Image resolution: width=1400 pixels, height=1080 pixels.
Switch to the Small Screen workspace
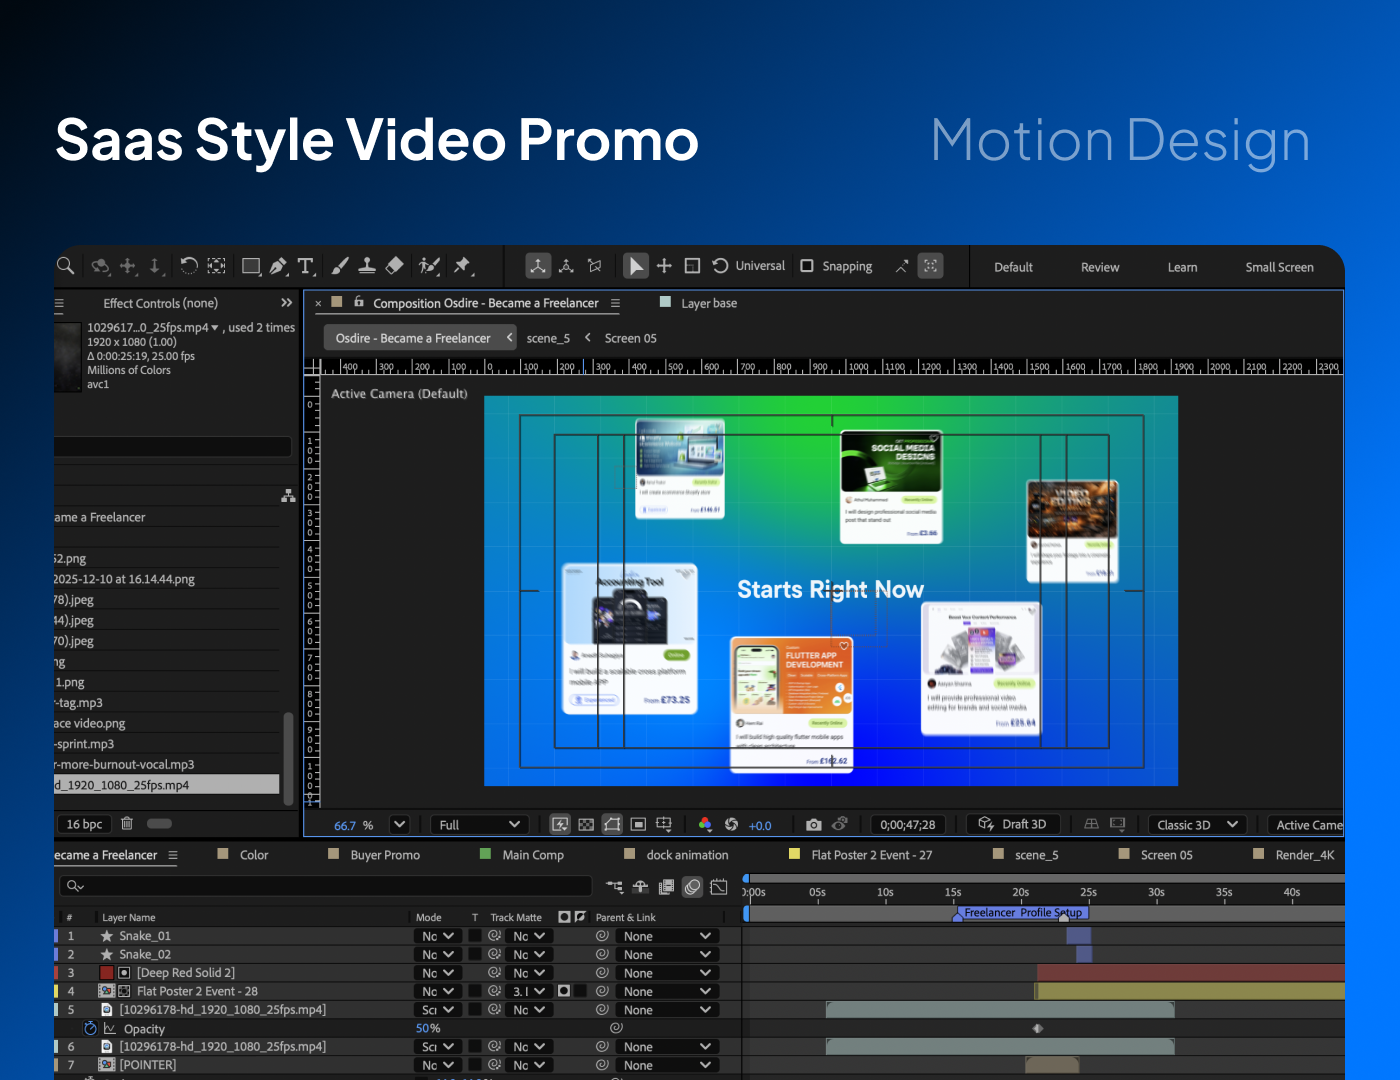pos(1279,267)
